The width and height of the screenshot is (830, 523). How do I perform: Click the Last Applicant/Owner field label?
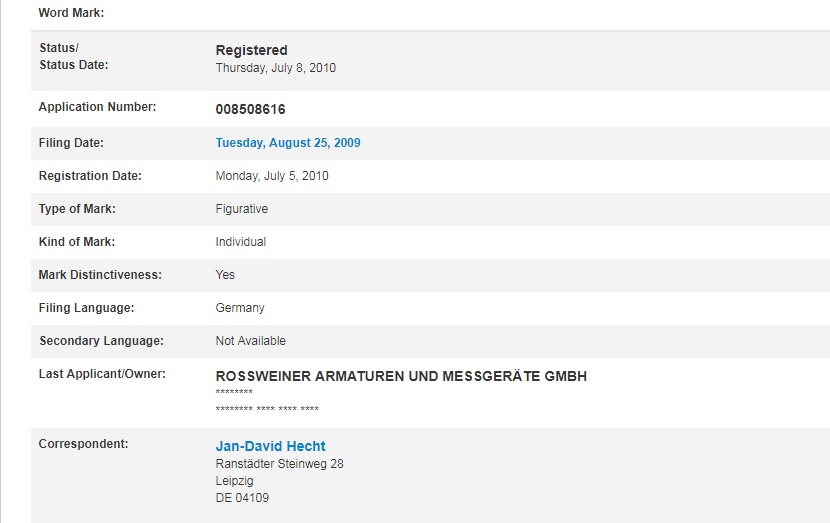tap(101, 374)
